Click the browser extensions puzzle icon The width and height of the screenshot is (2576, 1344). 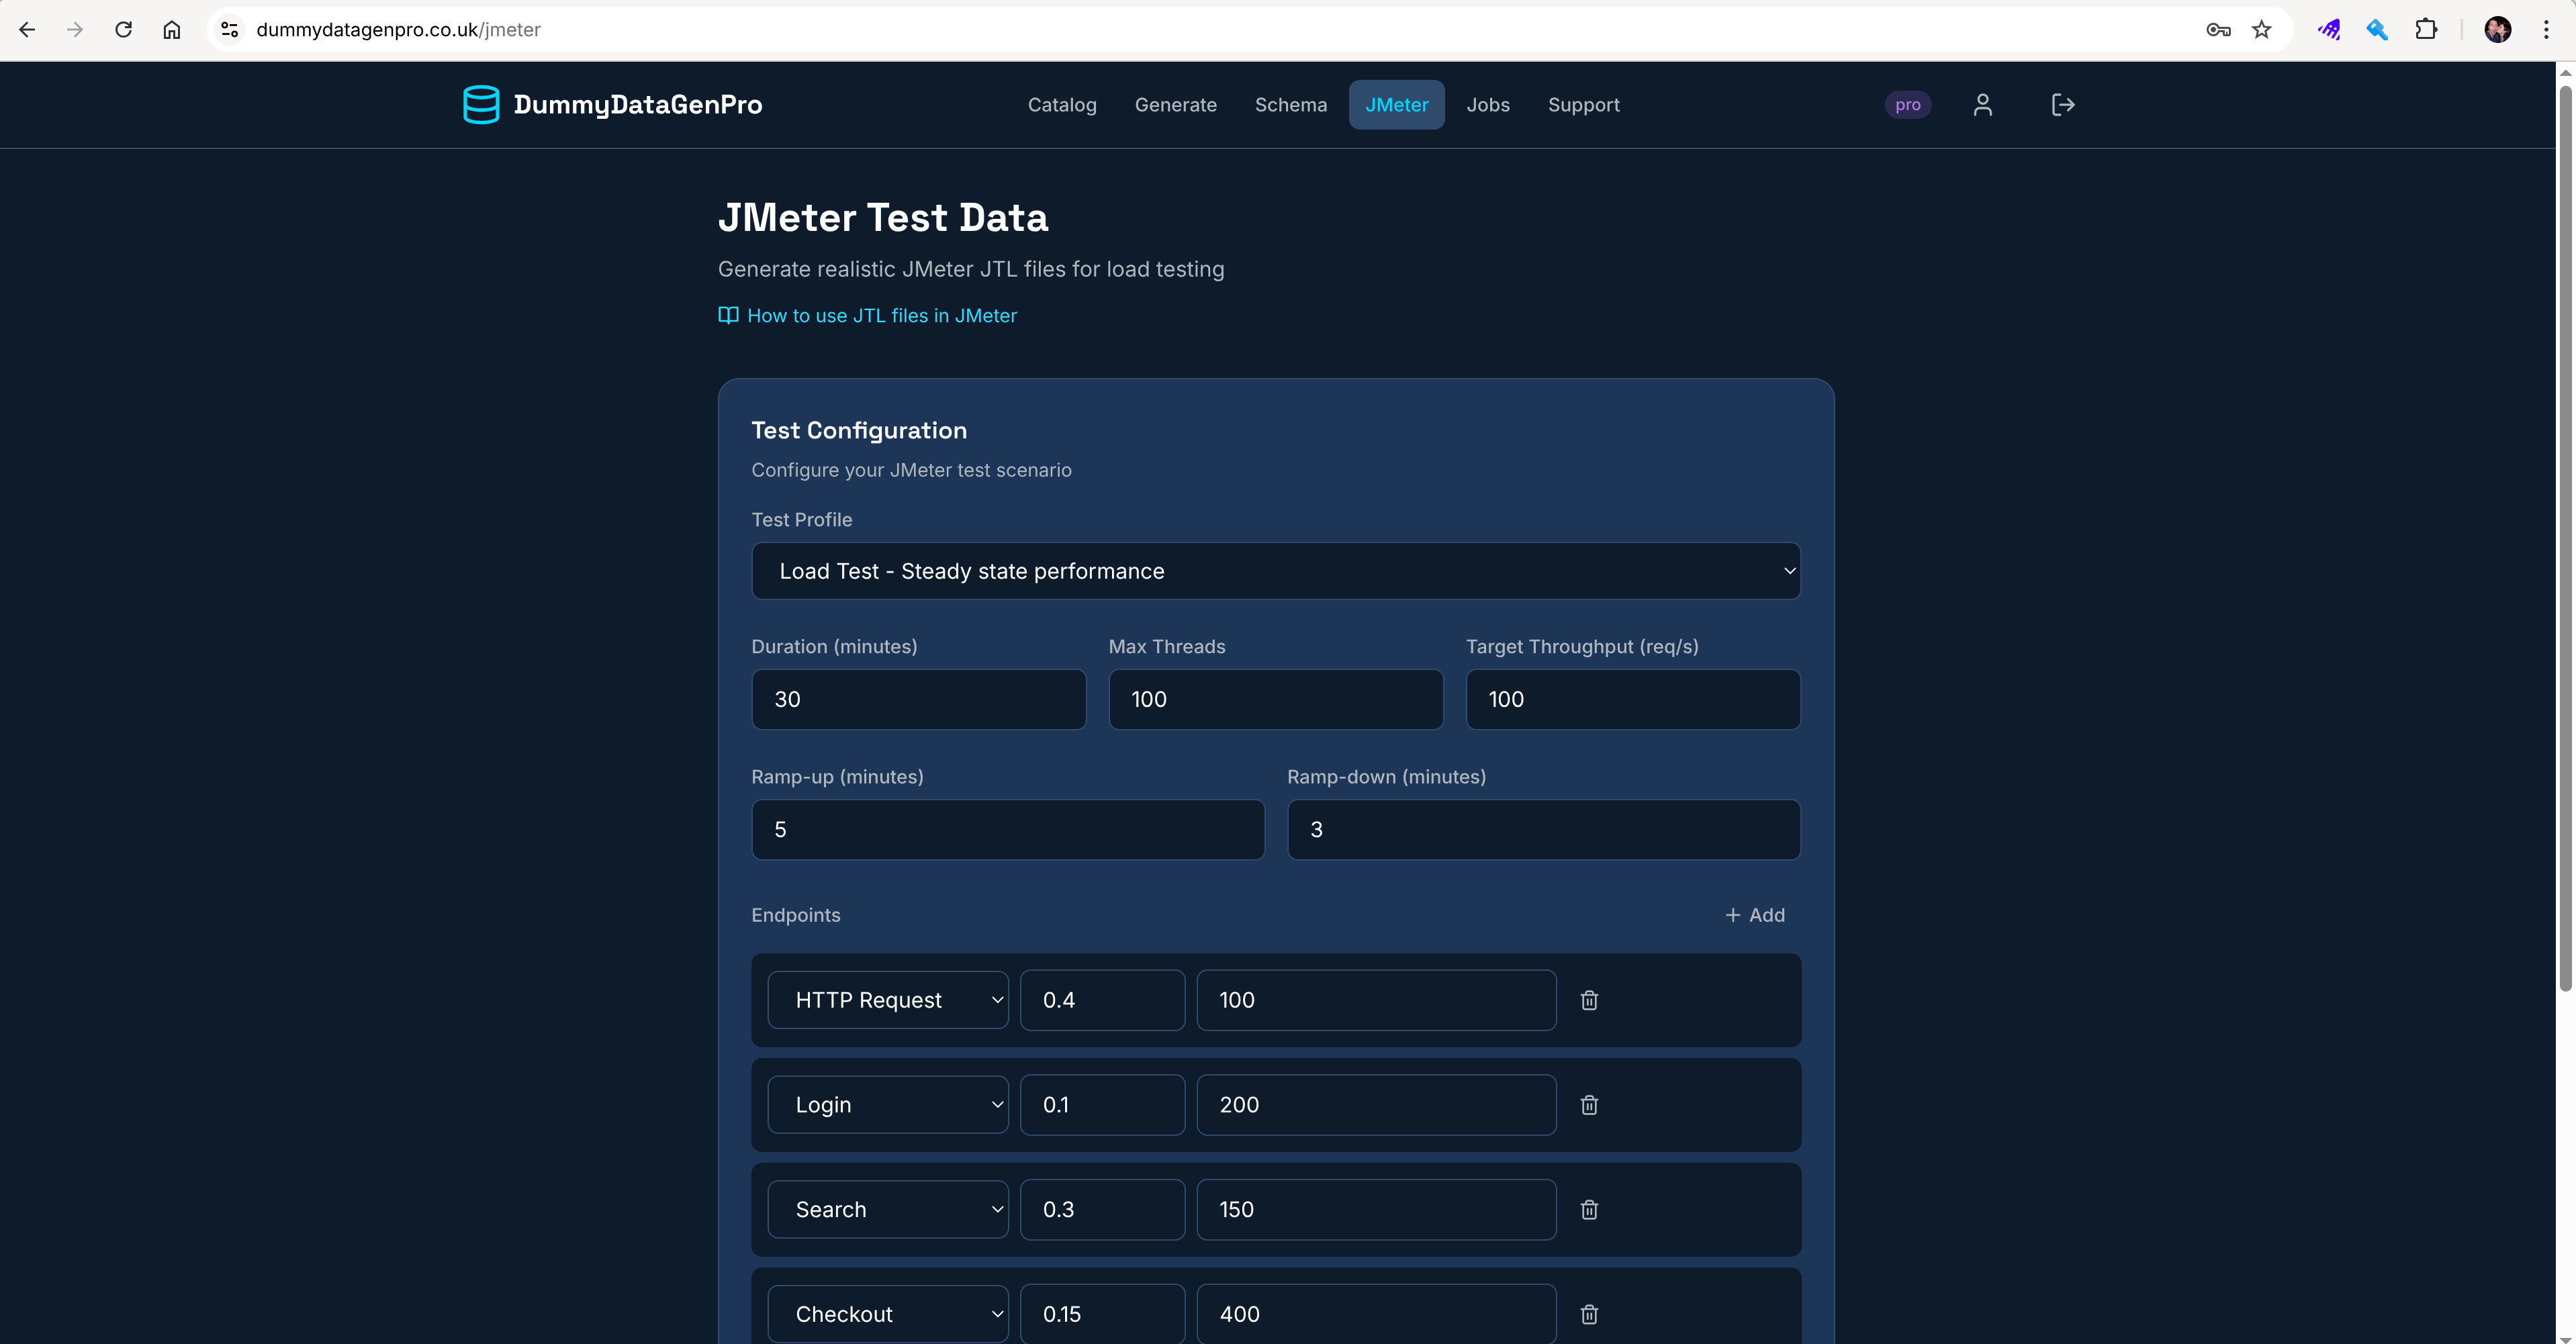tap(2427, 29)
